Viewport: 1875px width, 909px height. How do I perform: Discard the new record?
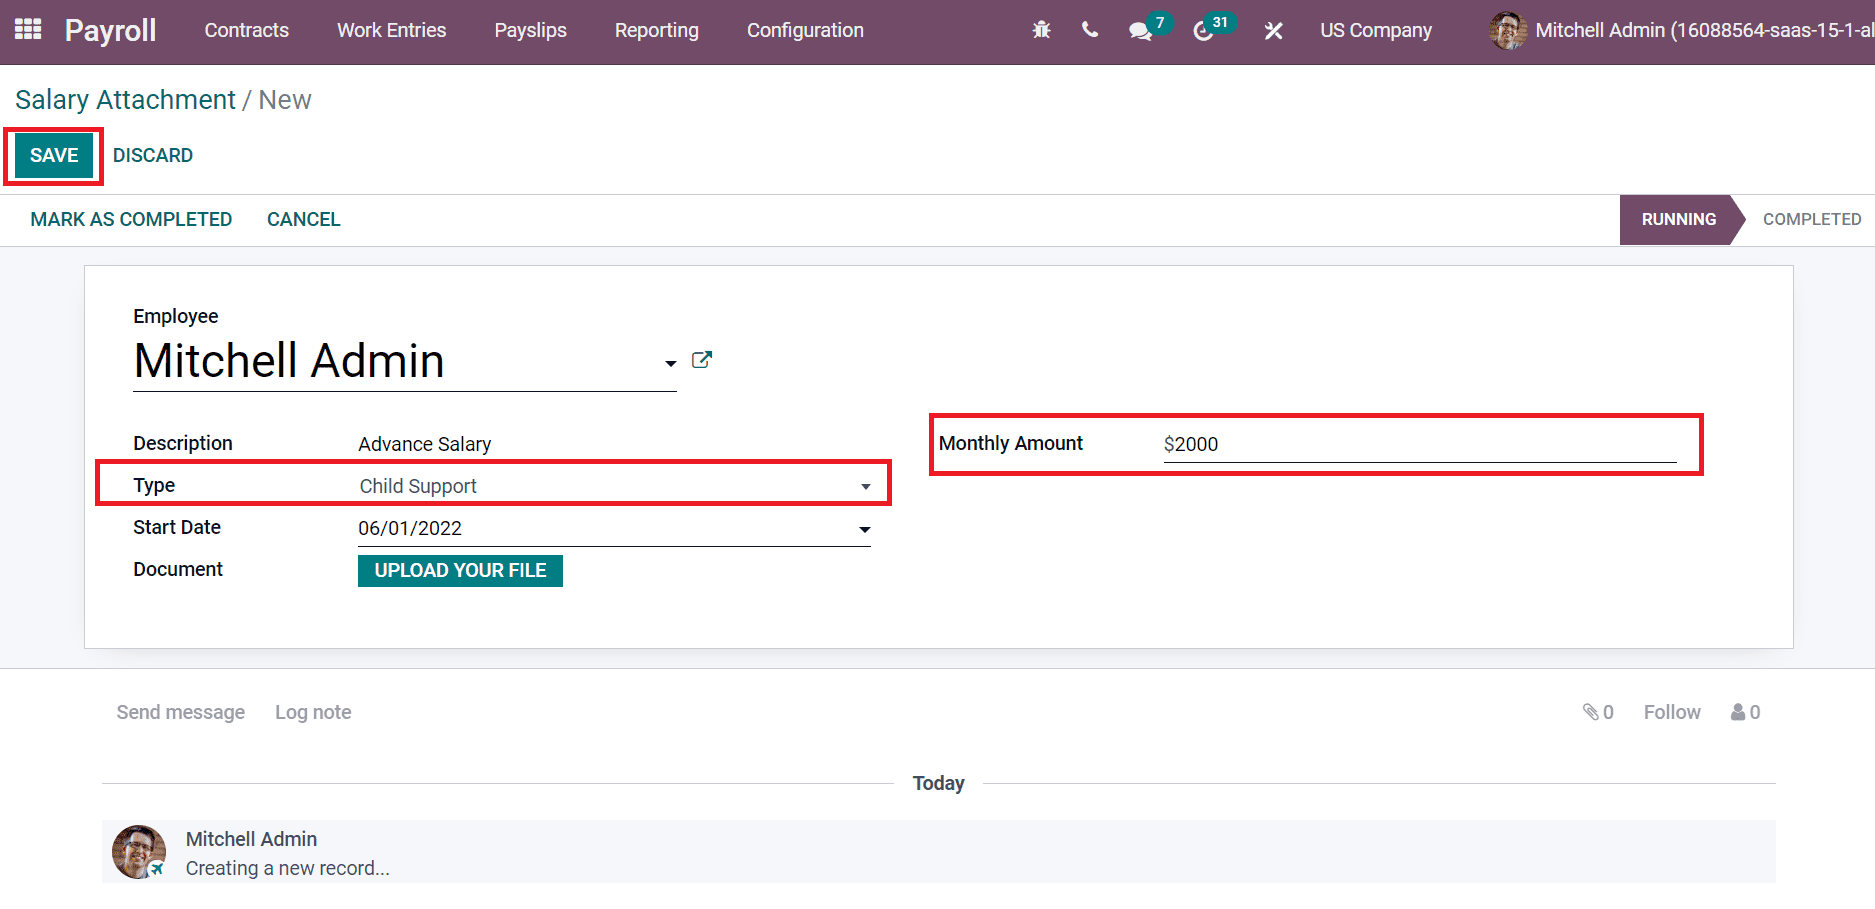(x=153, y=155)
